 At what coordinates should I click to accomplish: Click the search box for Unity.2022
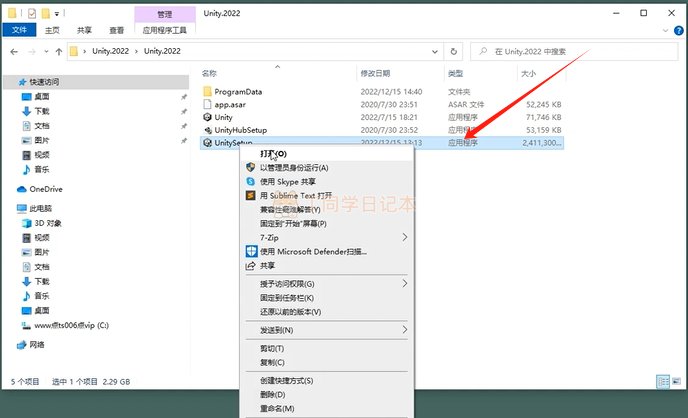click(574, 51)
